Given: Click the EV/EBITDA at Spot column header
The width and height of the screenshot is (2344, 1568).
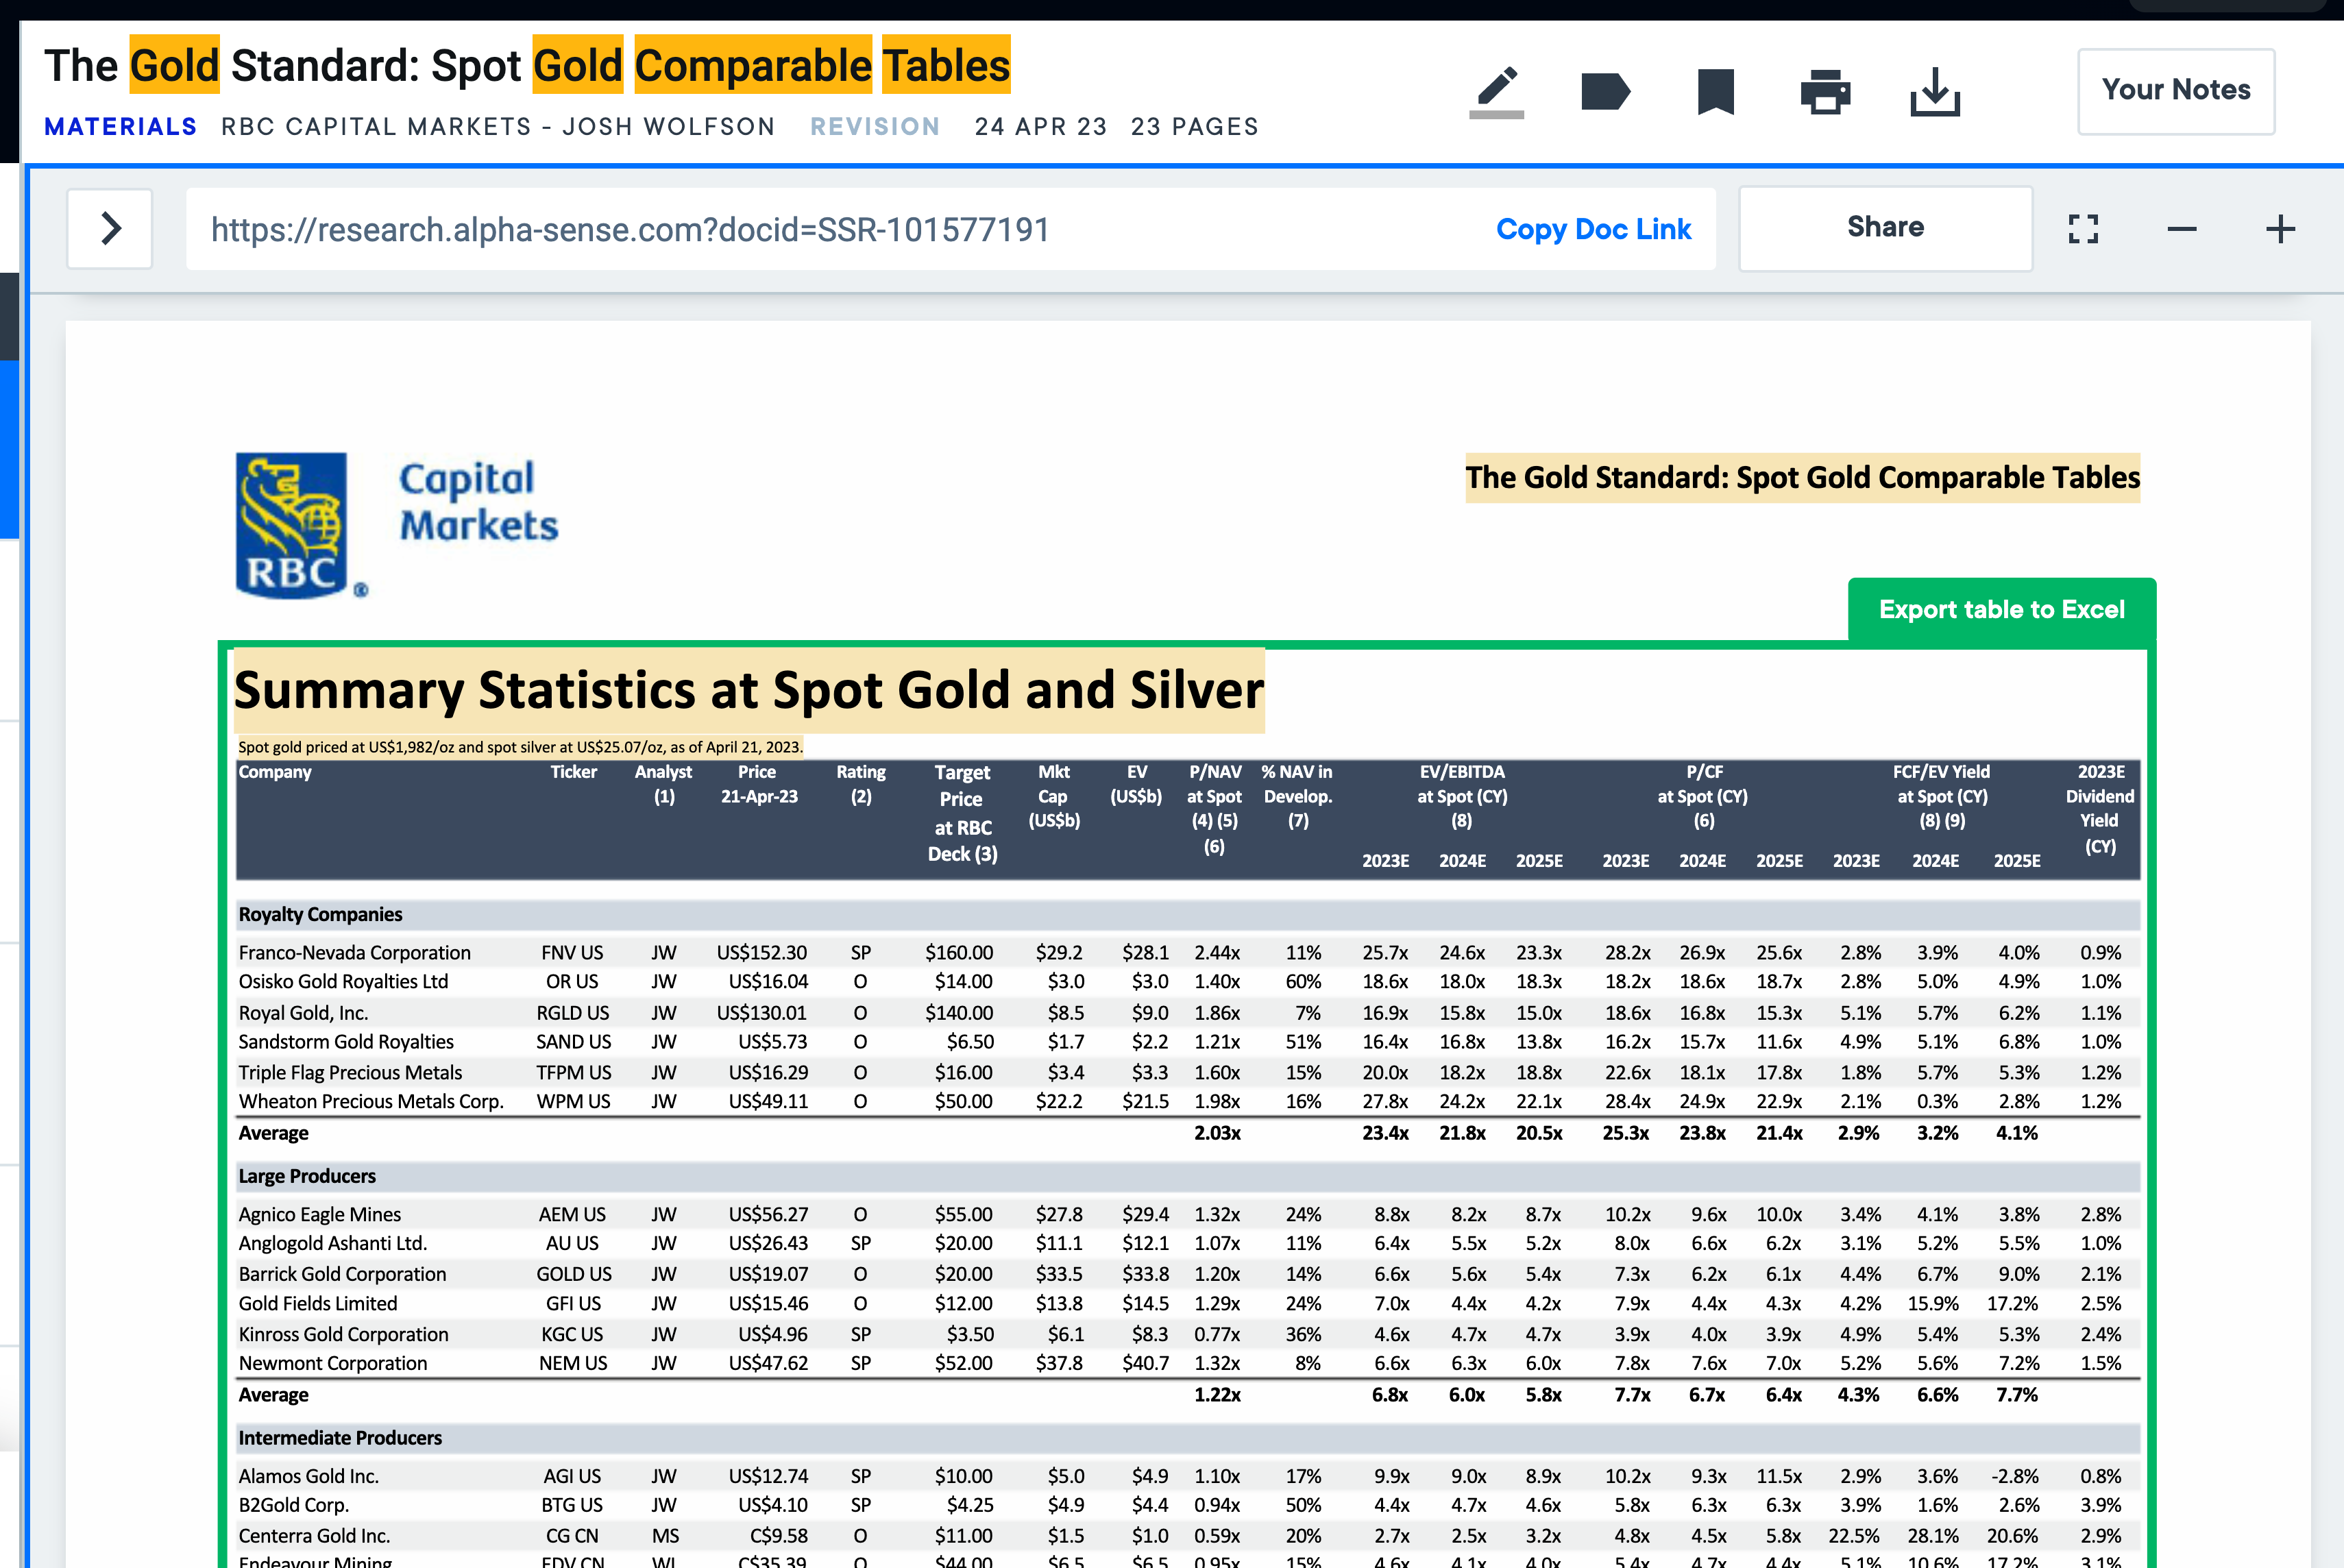Looking at the screenshot, I should coord(1461,796).
